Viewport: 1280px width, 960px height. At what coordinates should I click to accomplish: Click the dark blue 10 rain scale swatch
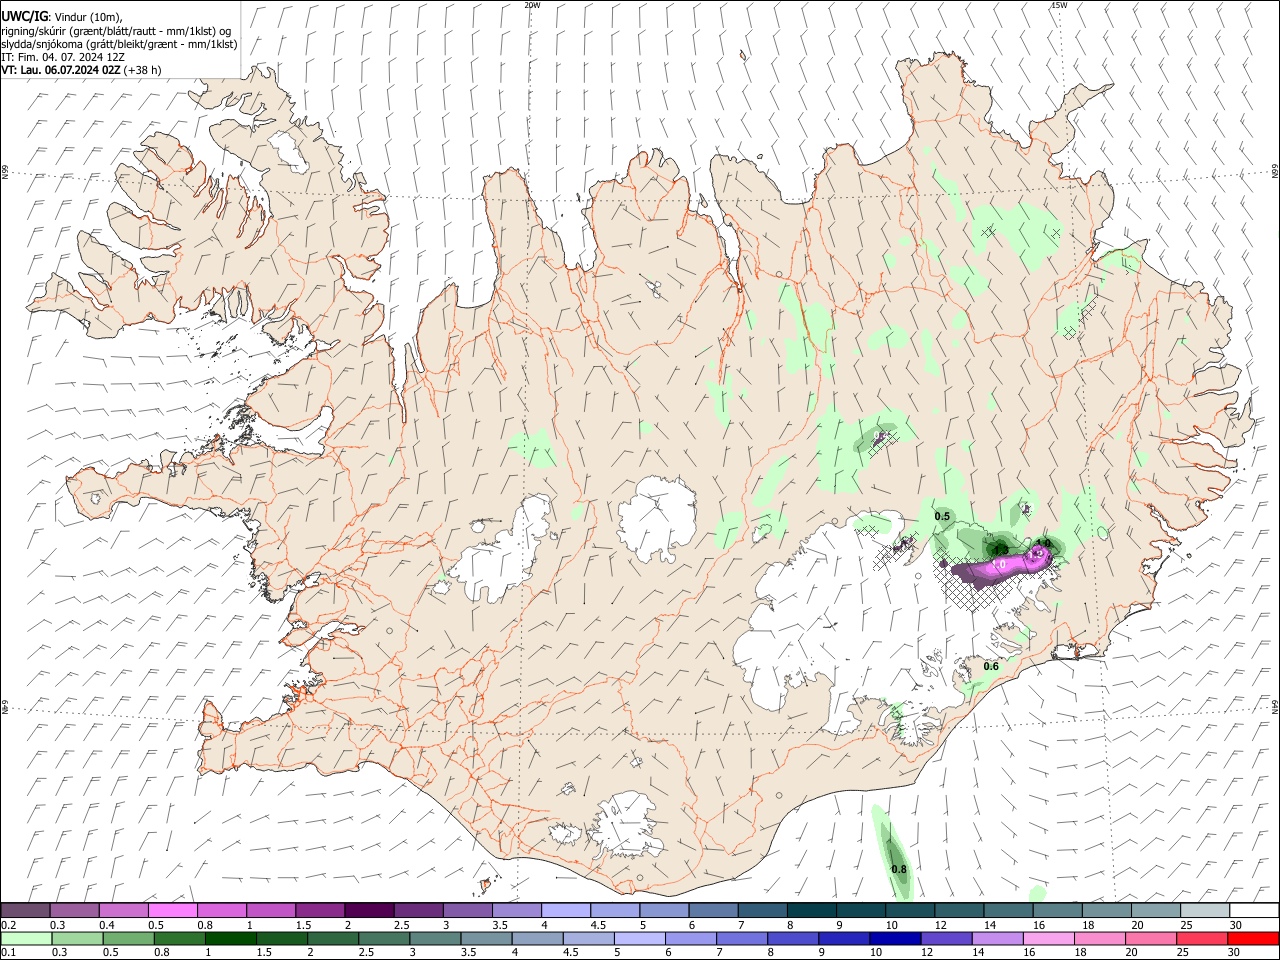895,938
